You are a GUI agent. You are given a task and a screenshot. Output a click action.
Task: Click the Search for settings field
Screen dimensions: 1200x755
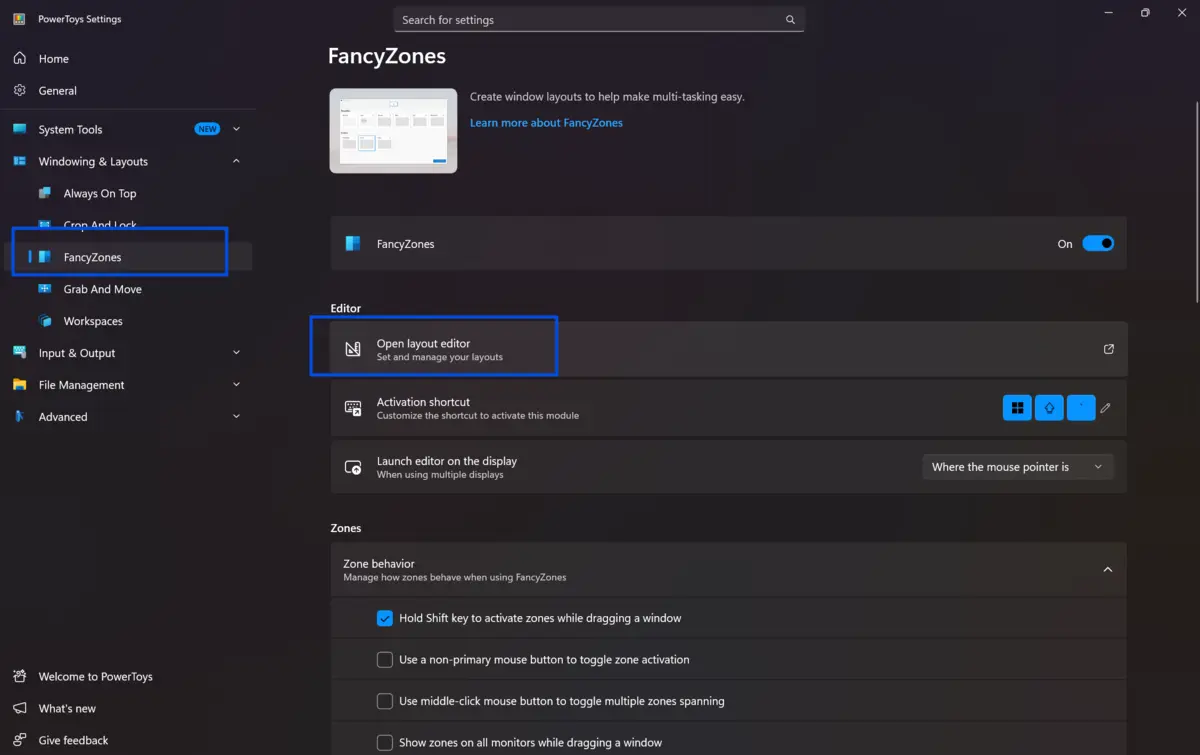(x=599, y=20)
